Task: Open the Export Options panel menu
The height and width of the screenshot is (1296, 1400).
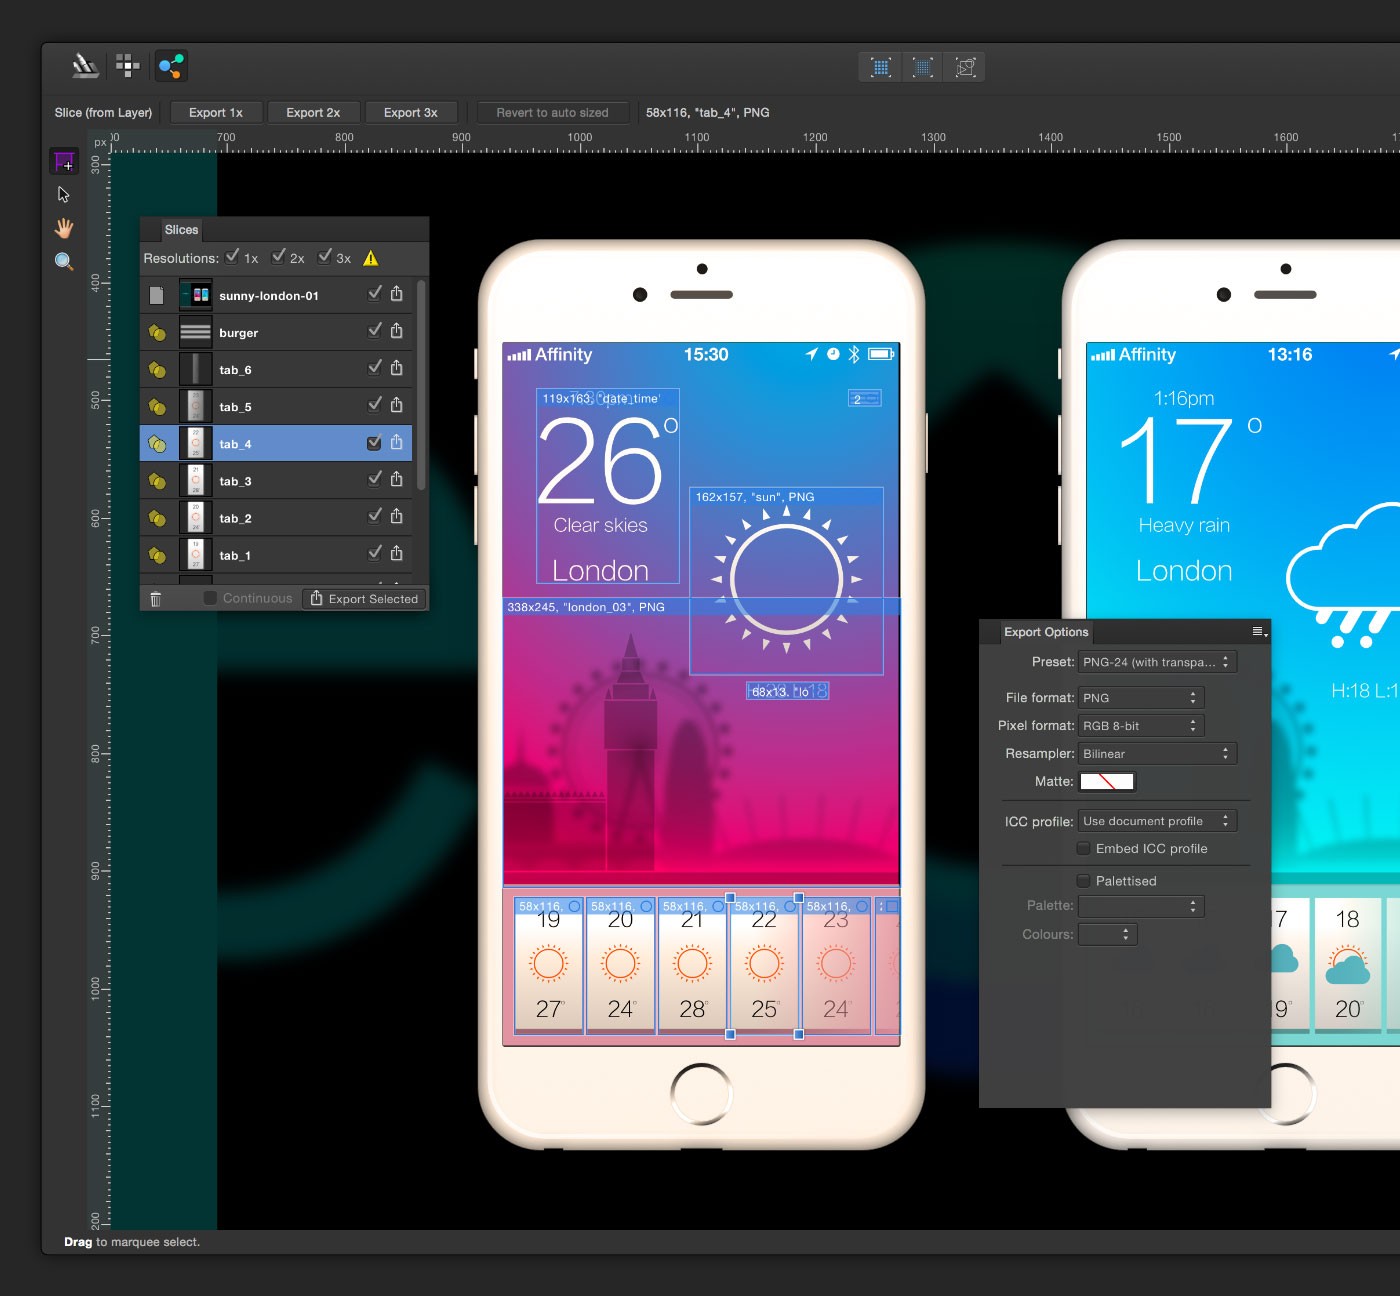Action: pyautogui.click(x=1257, y=632)
